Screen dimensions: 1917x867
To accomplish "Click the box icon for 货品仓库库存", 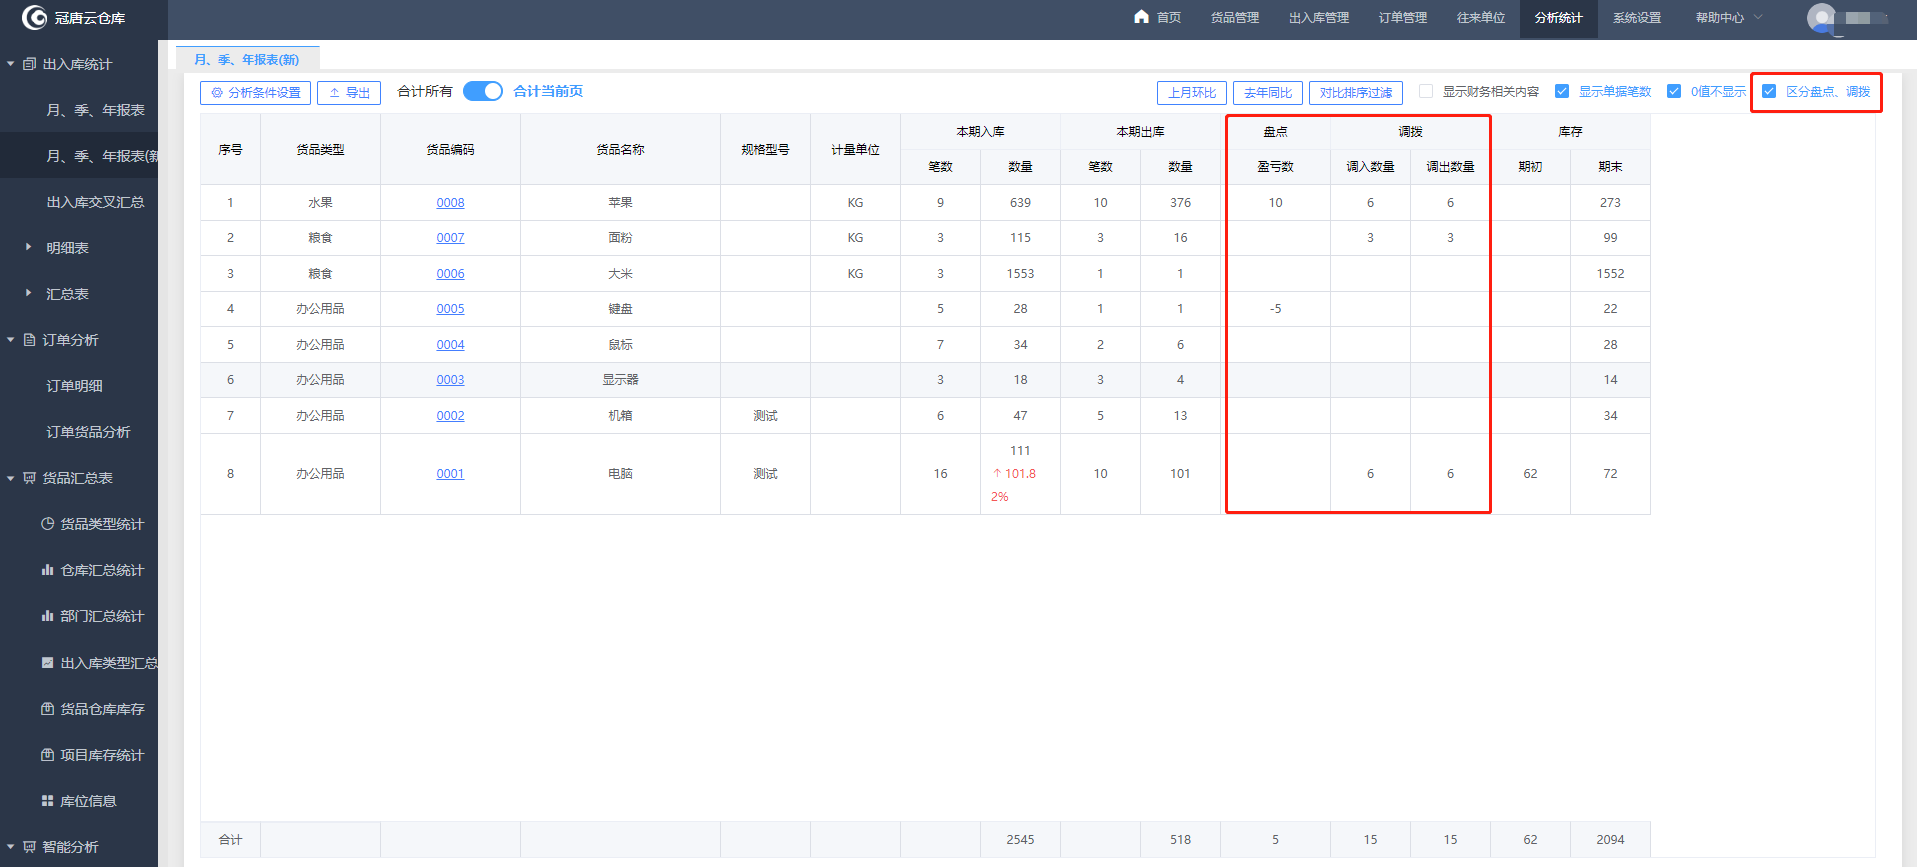I will click(47, 709).
